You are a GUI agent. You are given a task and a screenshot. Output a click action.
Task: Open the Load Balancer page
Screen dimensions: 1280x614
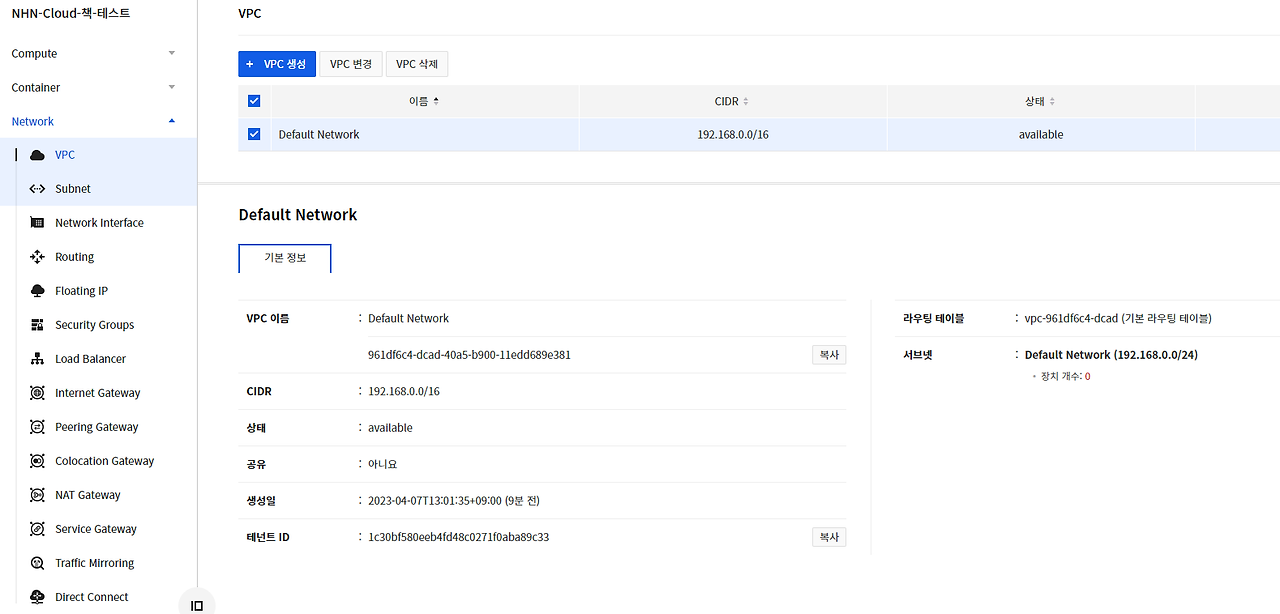[x=90, y=359]
